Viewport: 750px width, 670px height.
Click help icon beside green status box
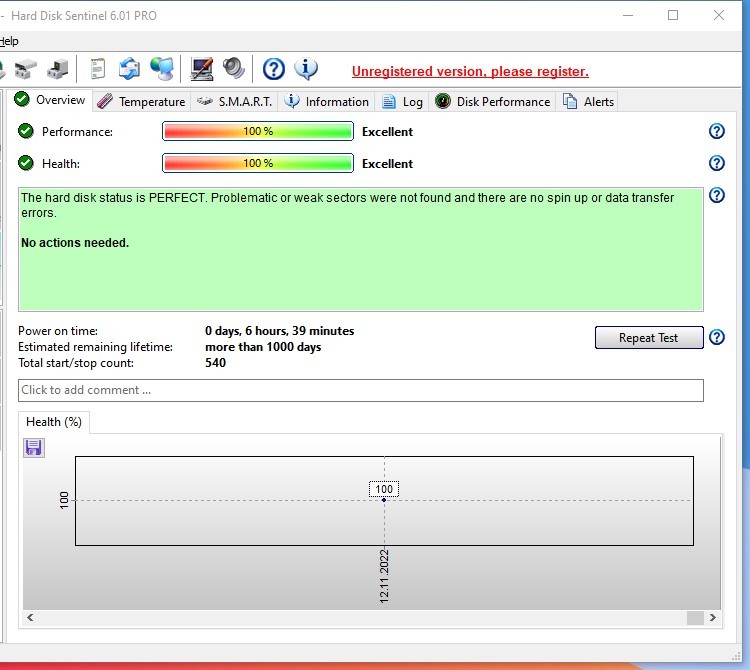point(717,195)
